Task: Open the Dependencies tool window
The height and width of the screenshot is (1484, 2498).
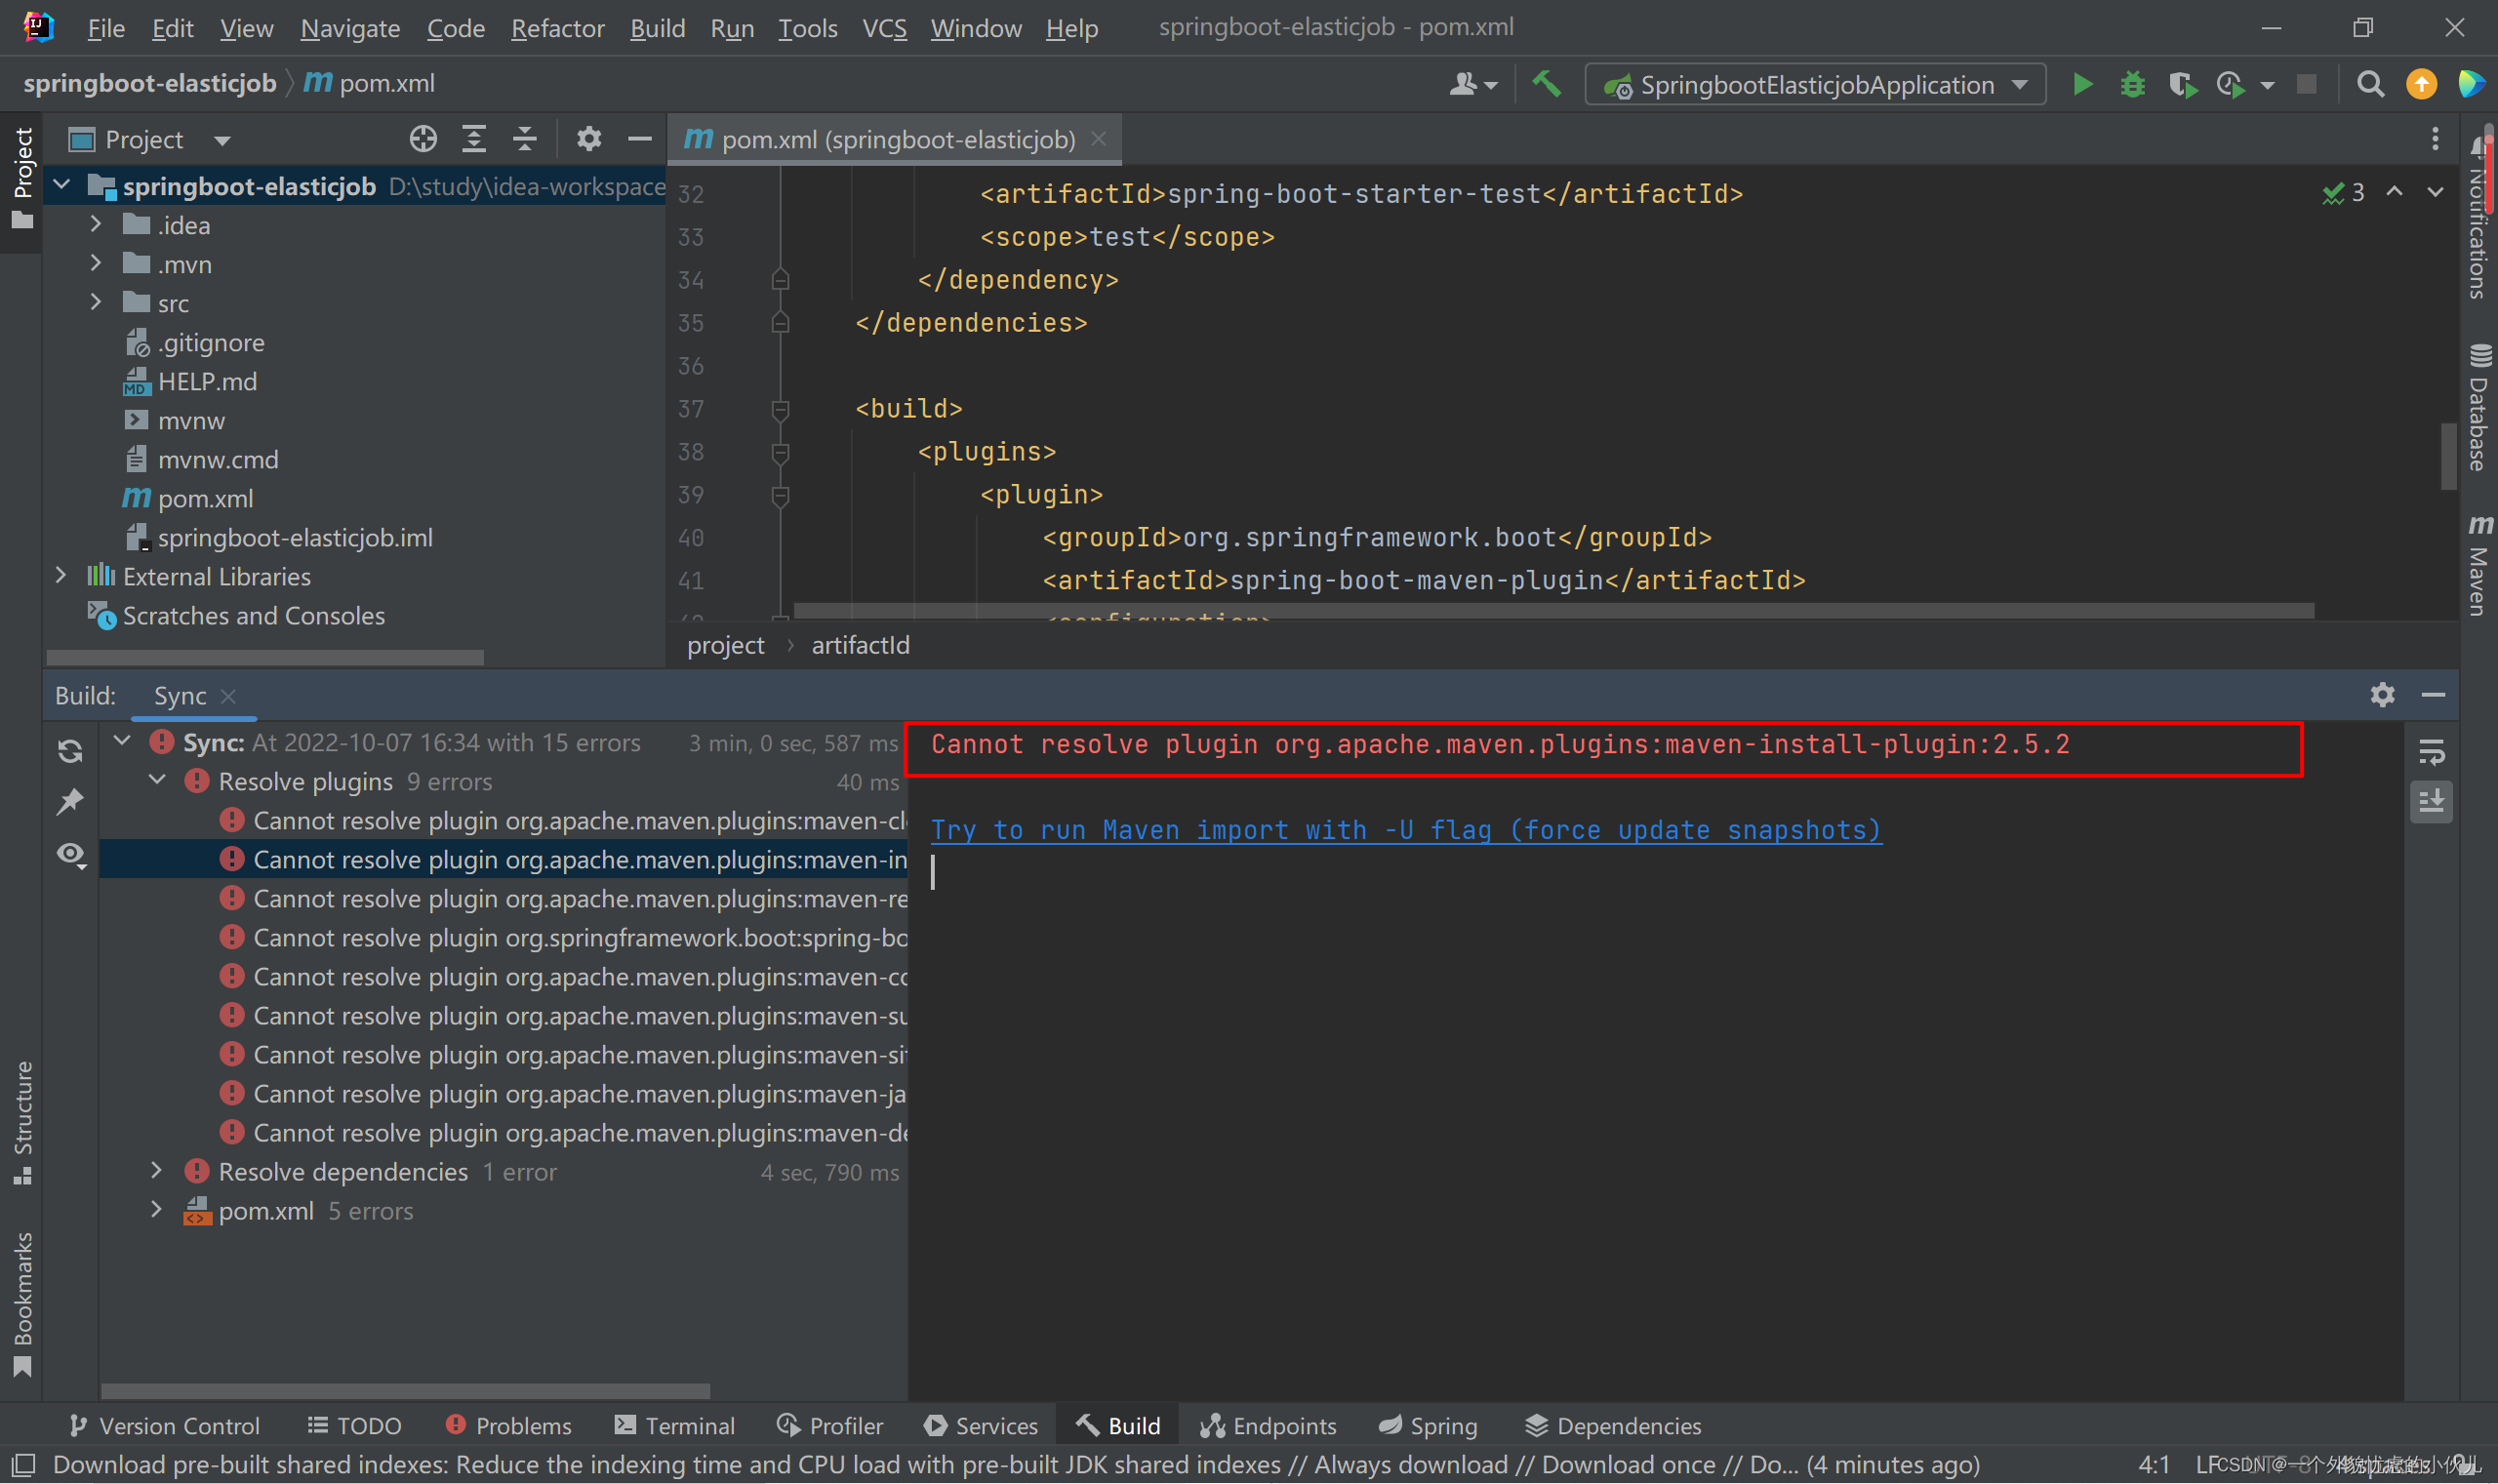Action: (x=1613, y=1425)
